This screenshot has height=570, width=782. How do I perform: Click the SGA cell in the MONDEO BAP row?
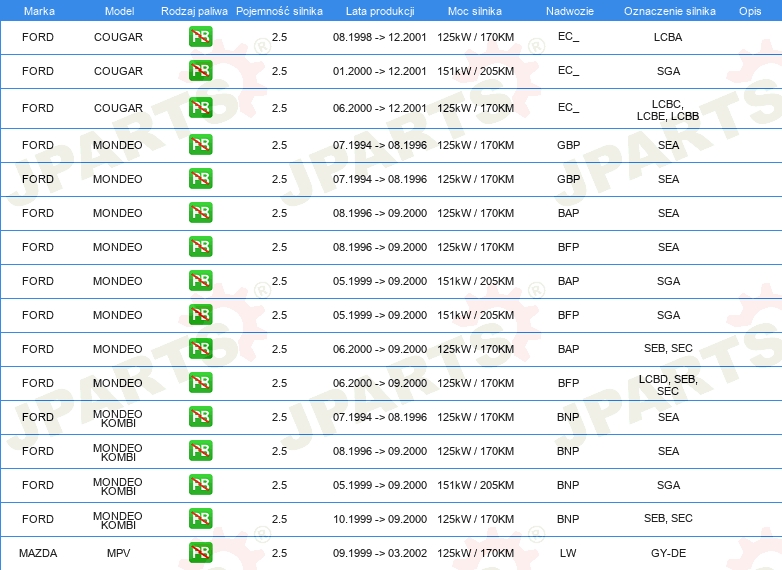[x=668, y=281]
